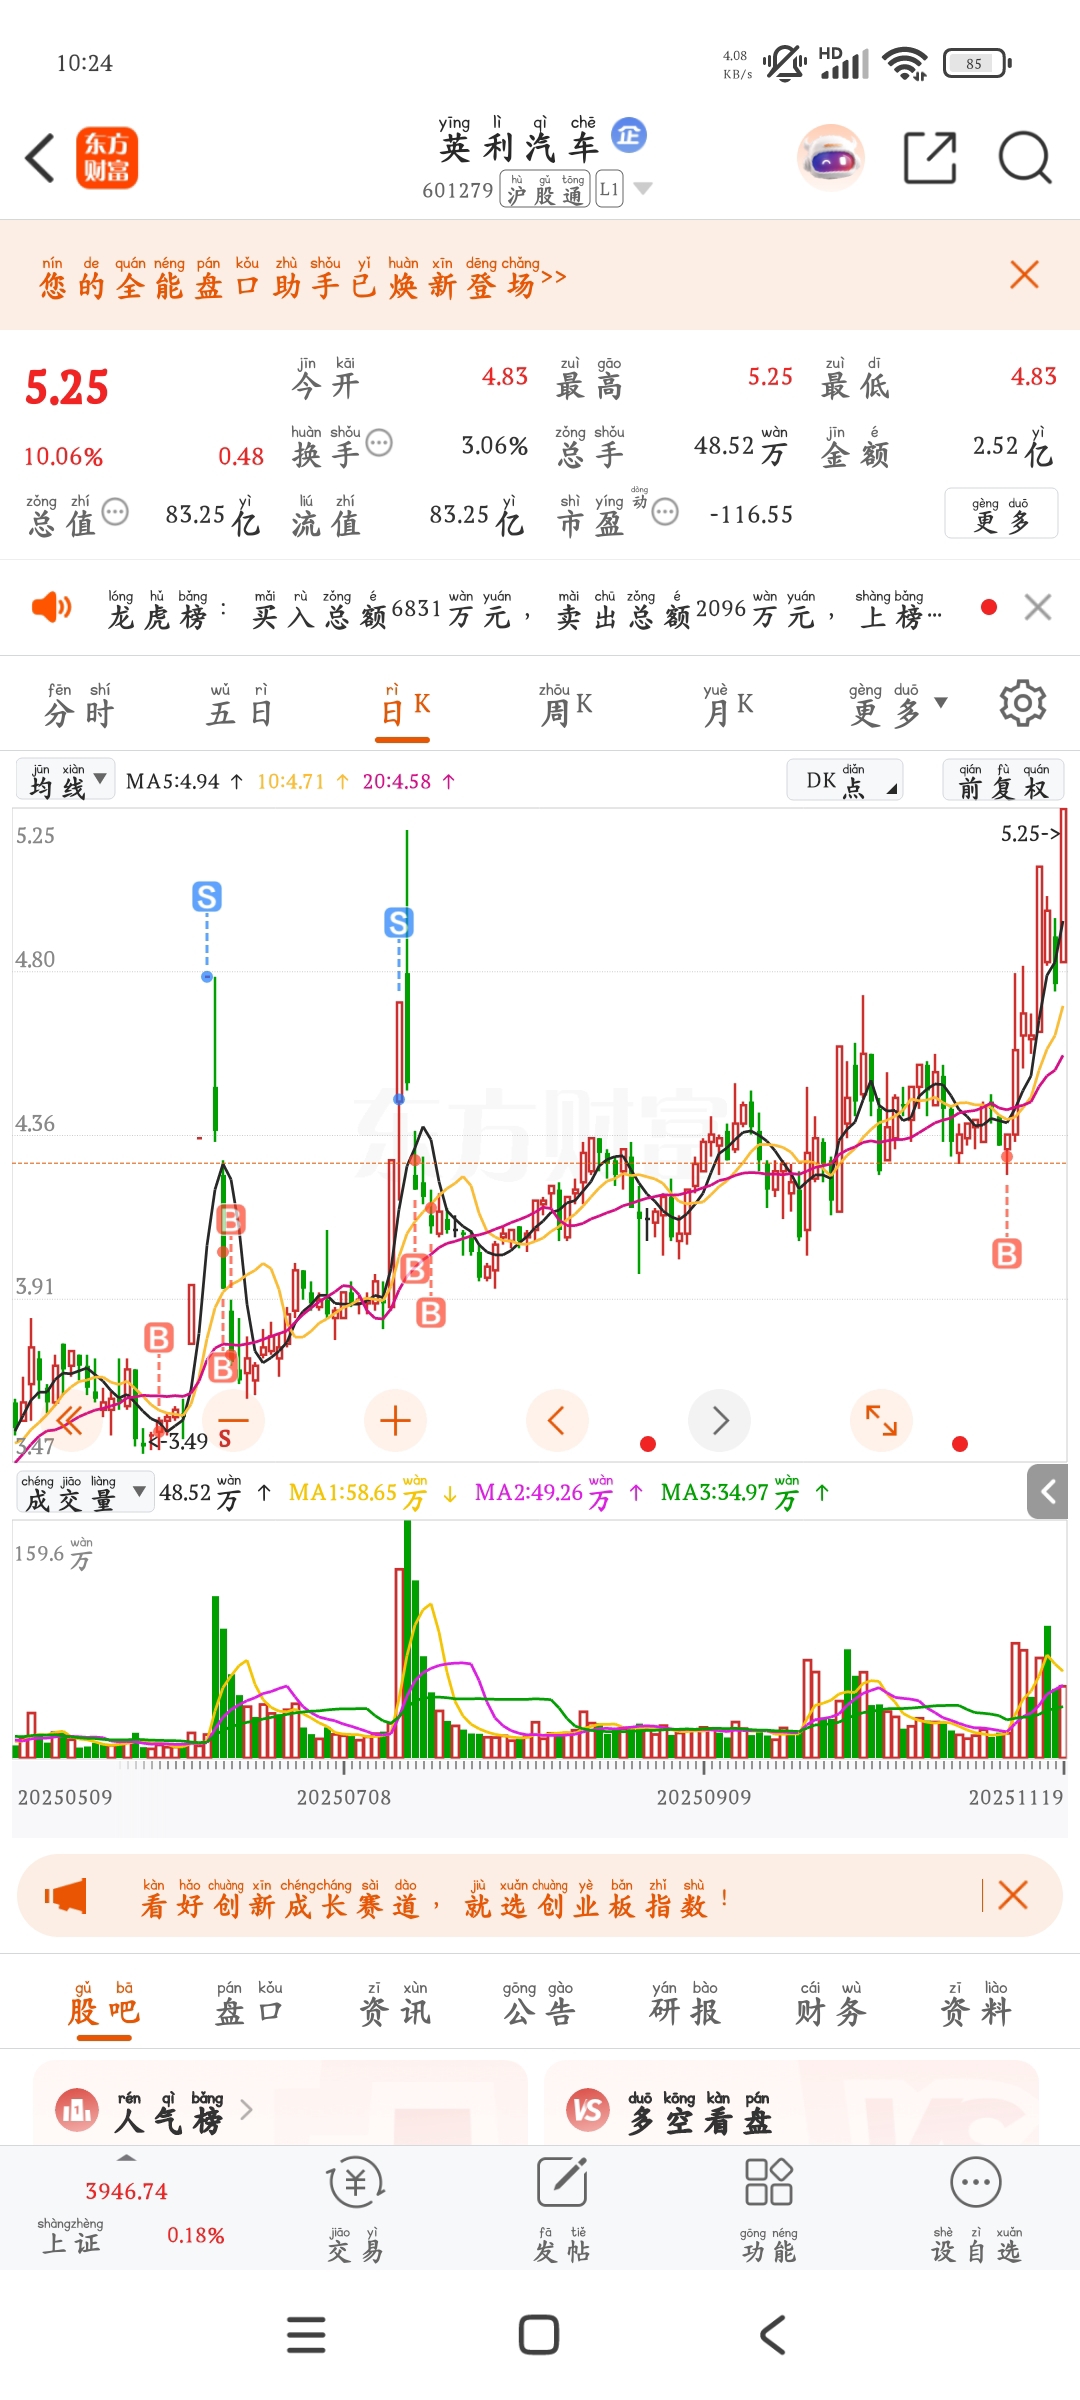This screenshot has height=2400, width=1080.
Task: Go back using the top-left arrow
Action: tap(40, 158)
